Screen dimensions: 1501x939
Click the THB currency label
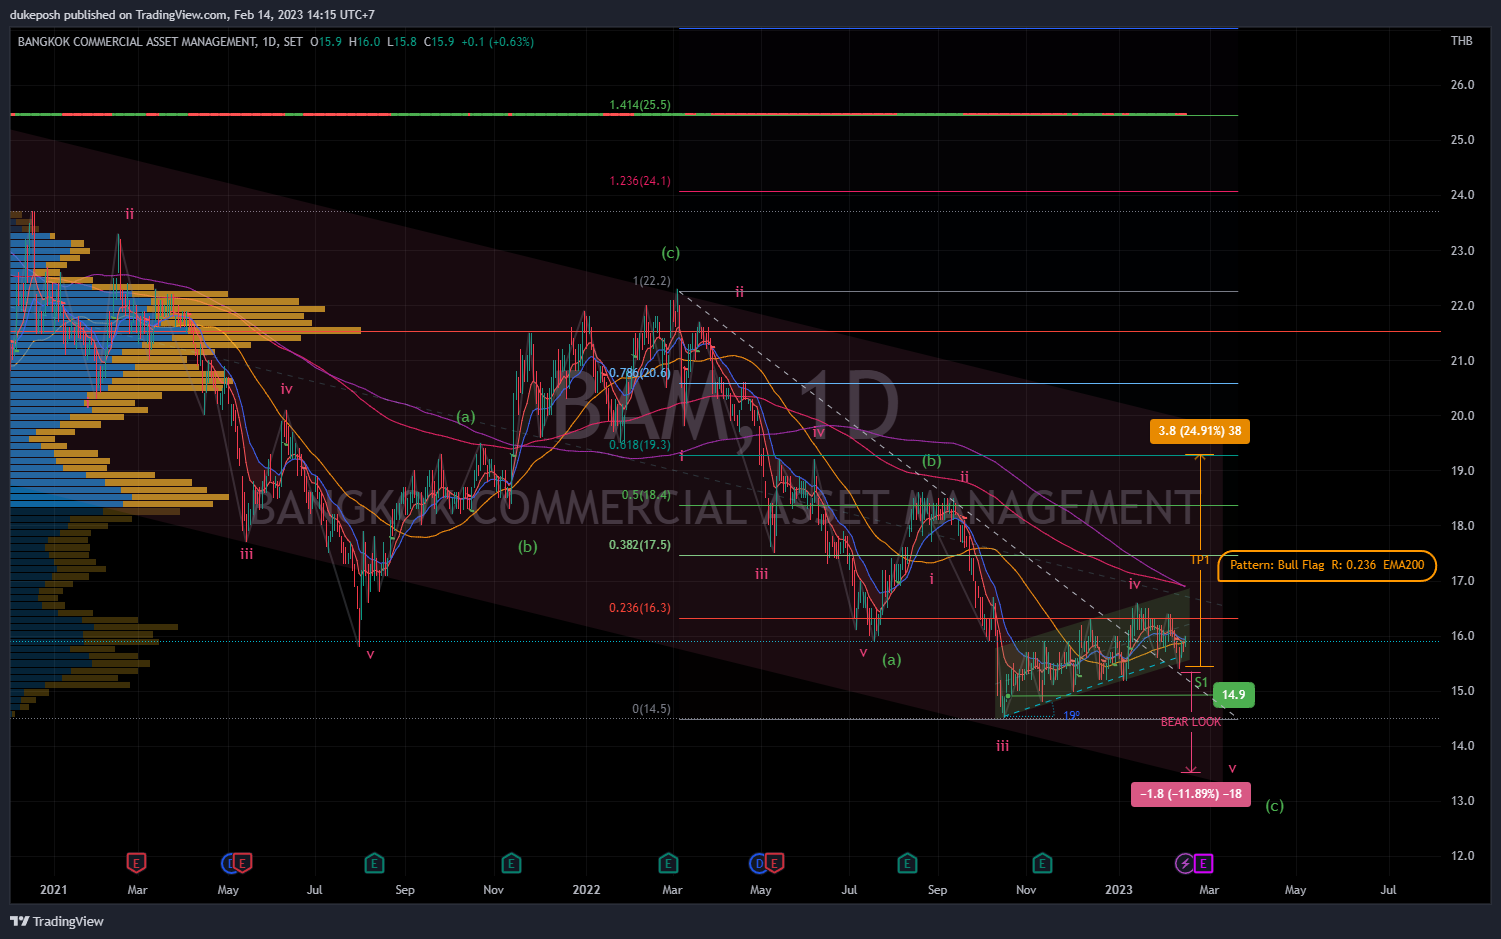(1462, 41)
